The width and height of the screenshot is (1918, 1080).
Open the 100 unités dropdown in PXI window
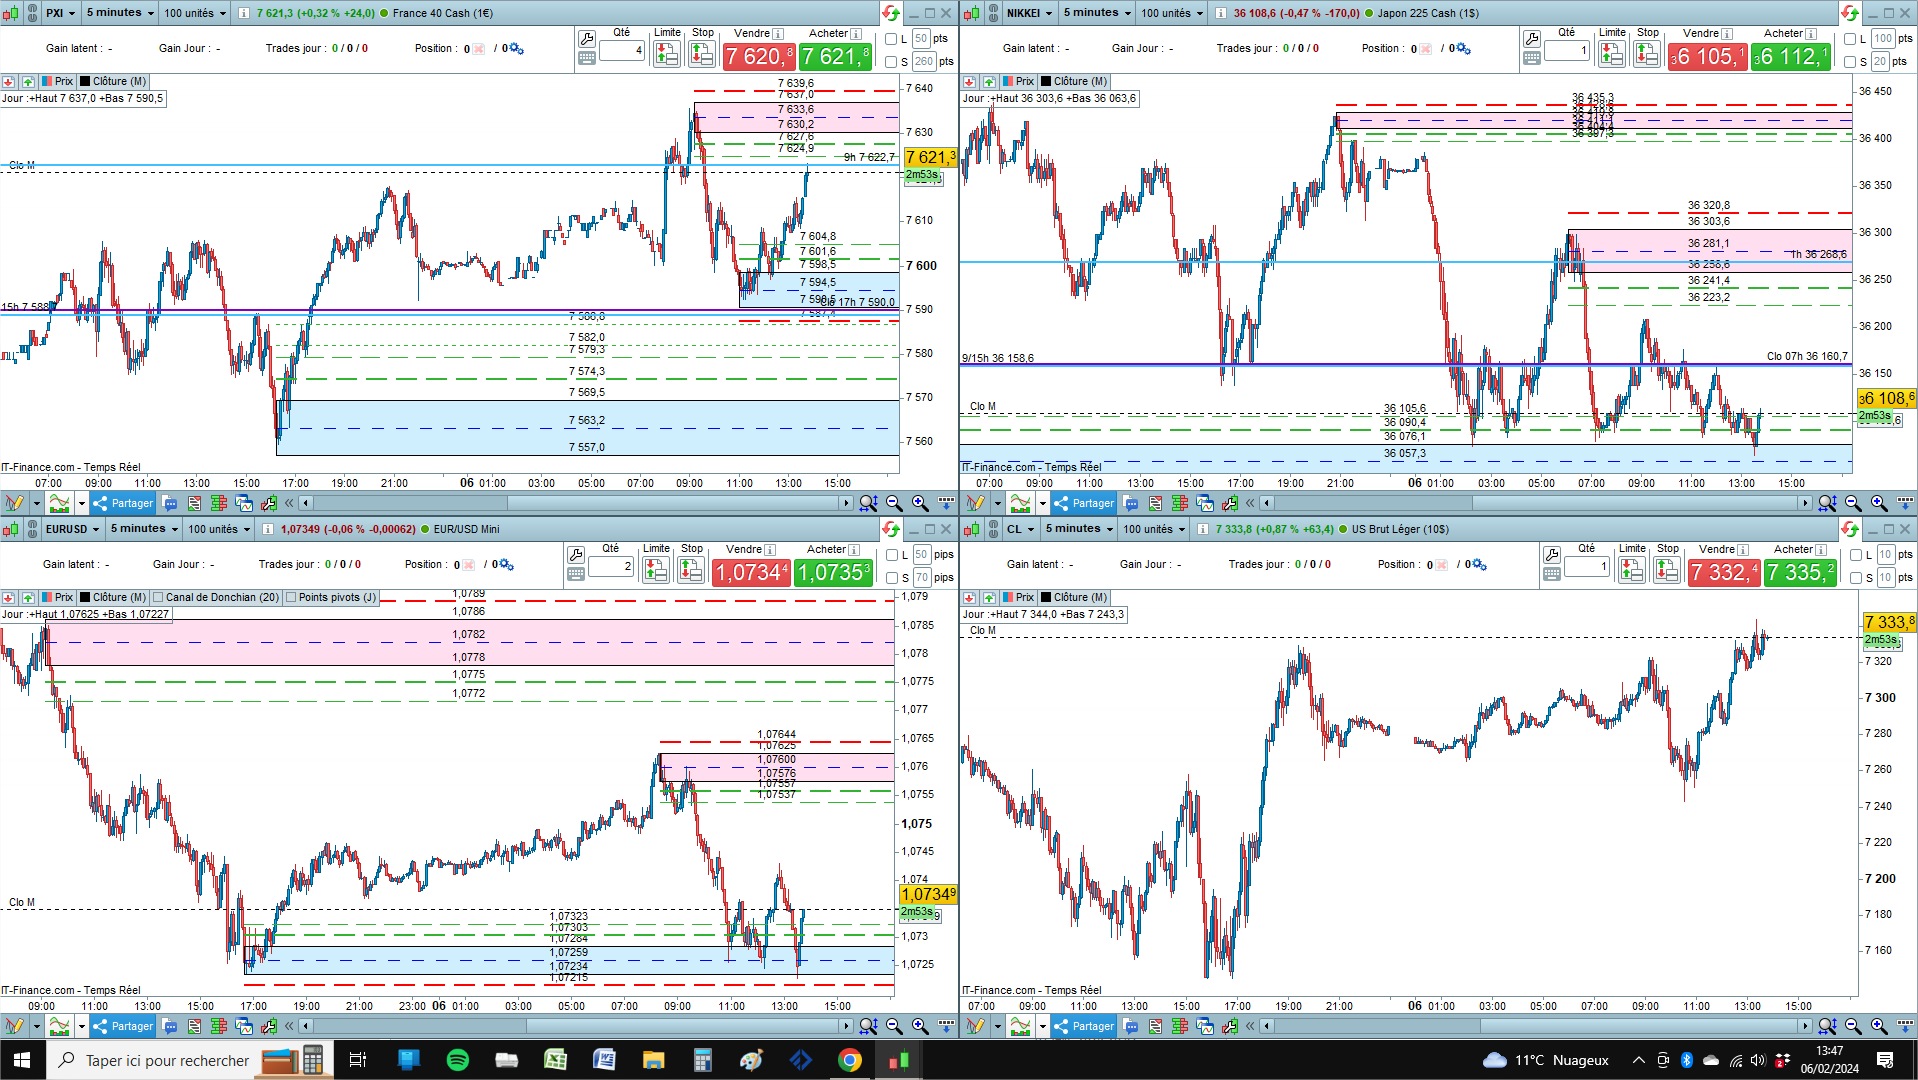click(195, 13)
